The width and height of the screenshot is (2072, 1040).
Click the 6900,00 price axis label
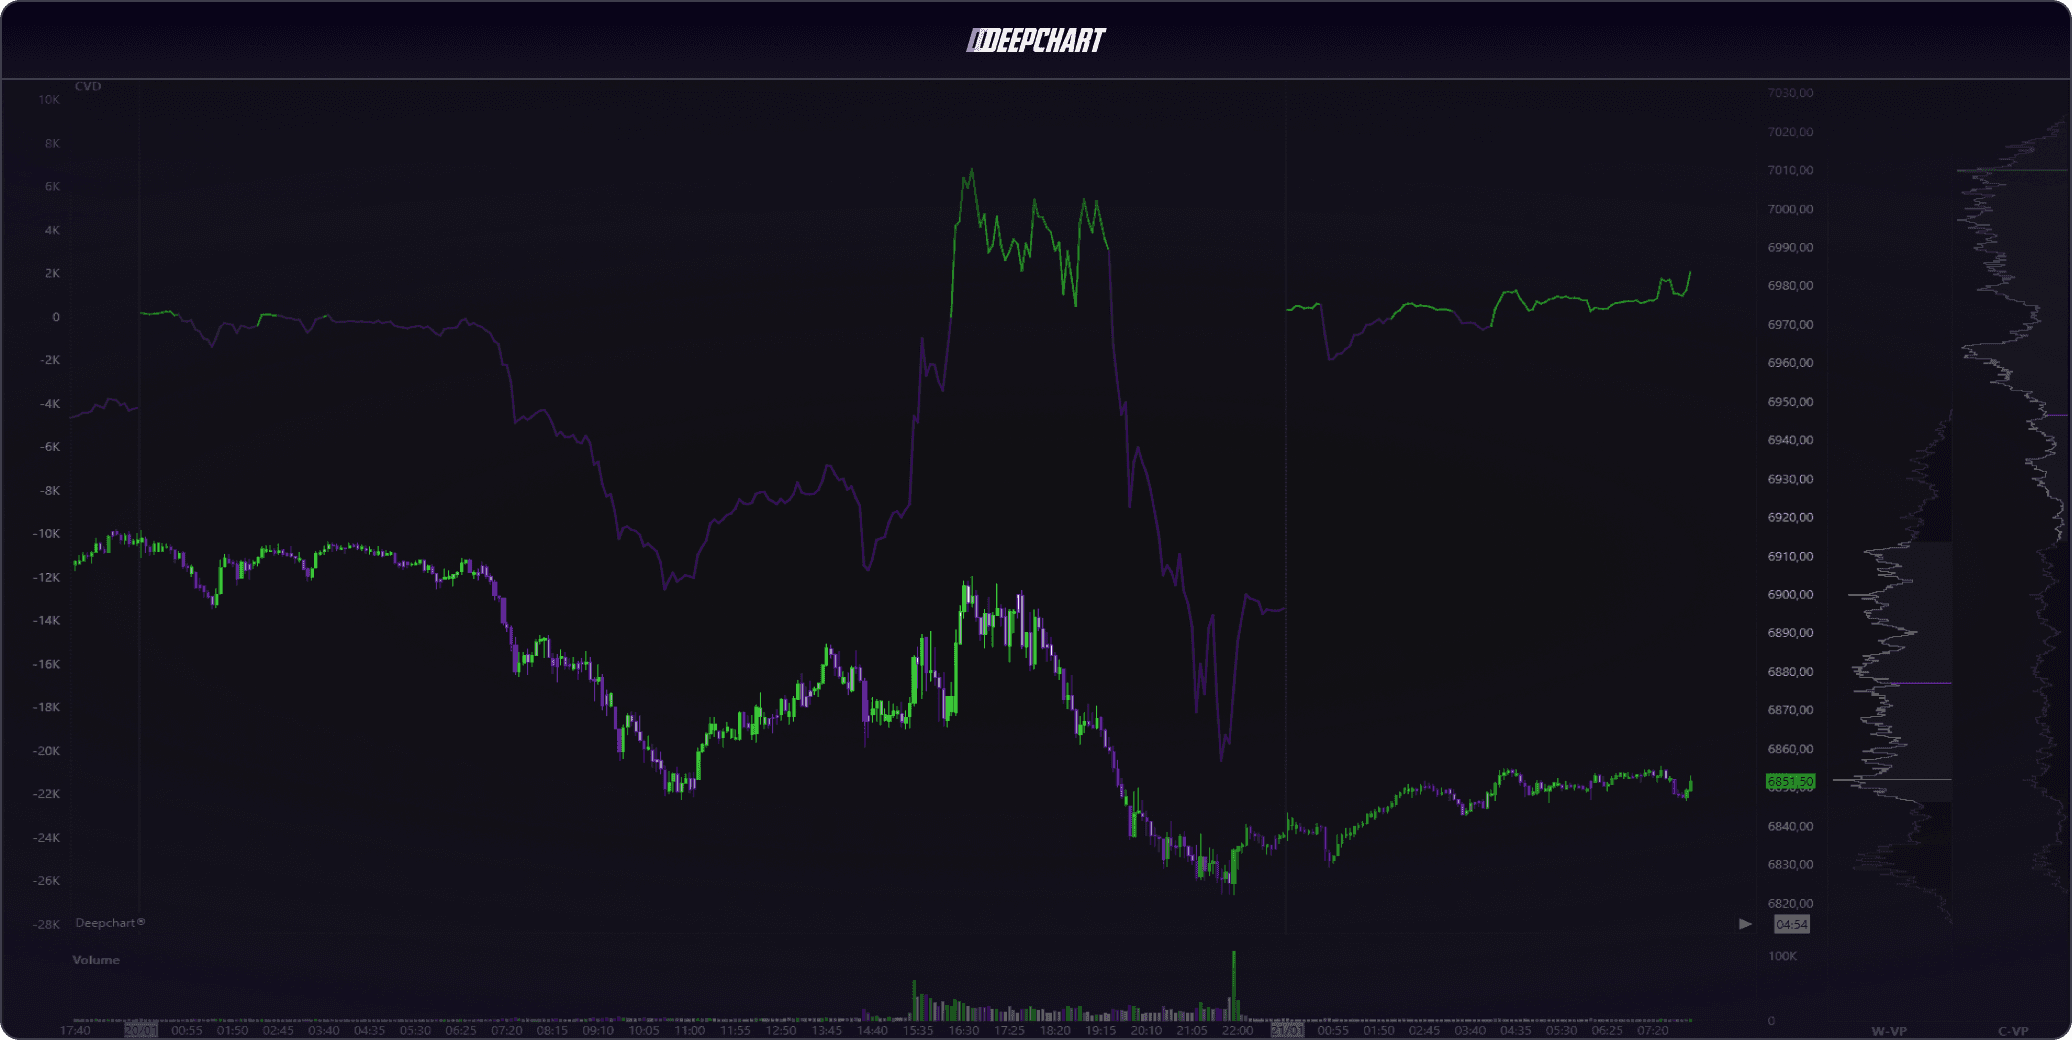[1790, 594]
